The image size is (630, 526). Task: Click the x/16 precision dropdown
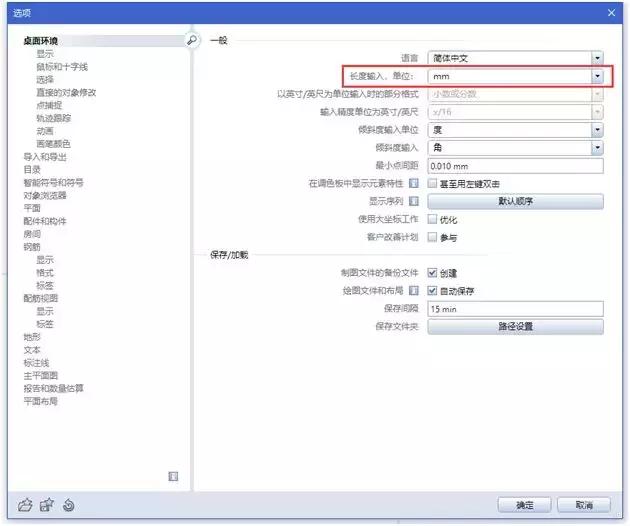click(515, 112)
